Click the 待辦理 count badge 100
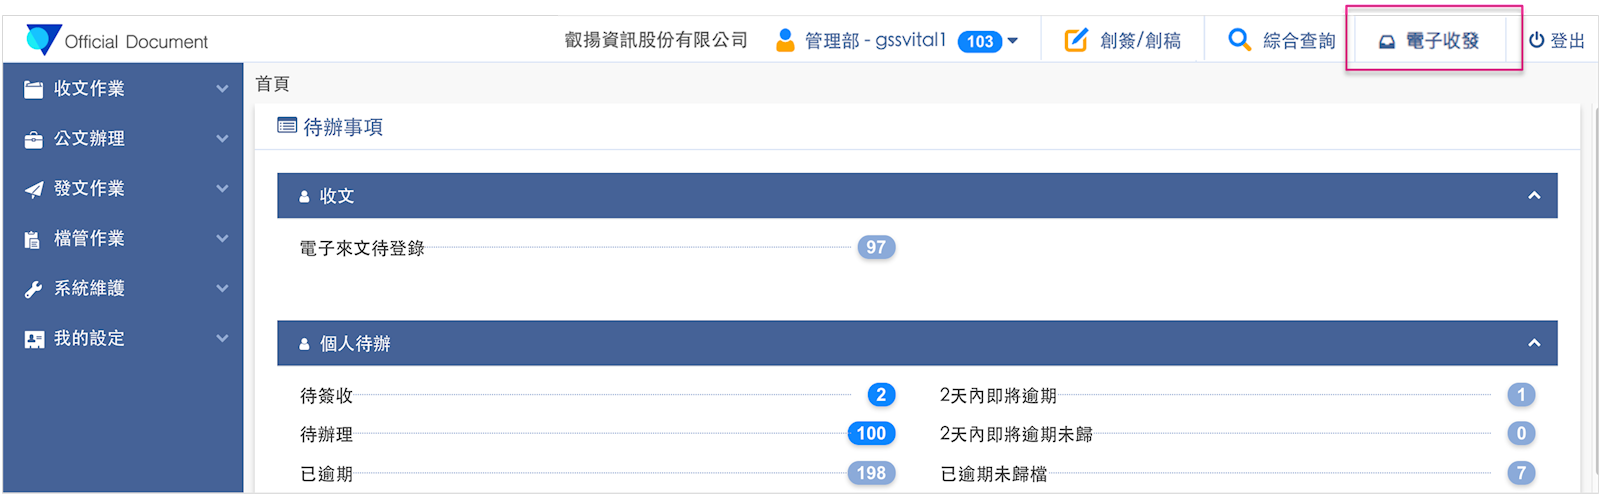The height and width of the screenshot is (495, 1600). [871, 434]
